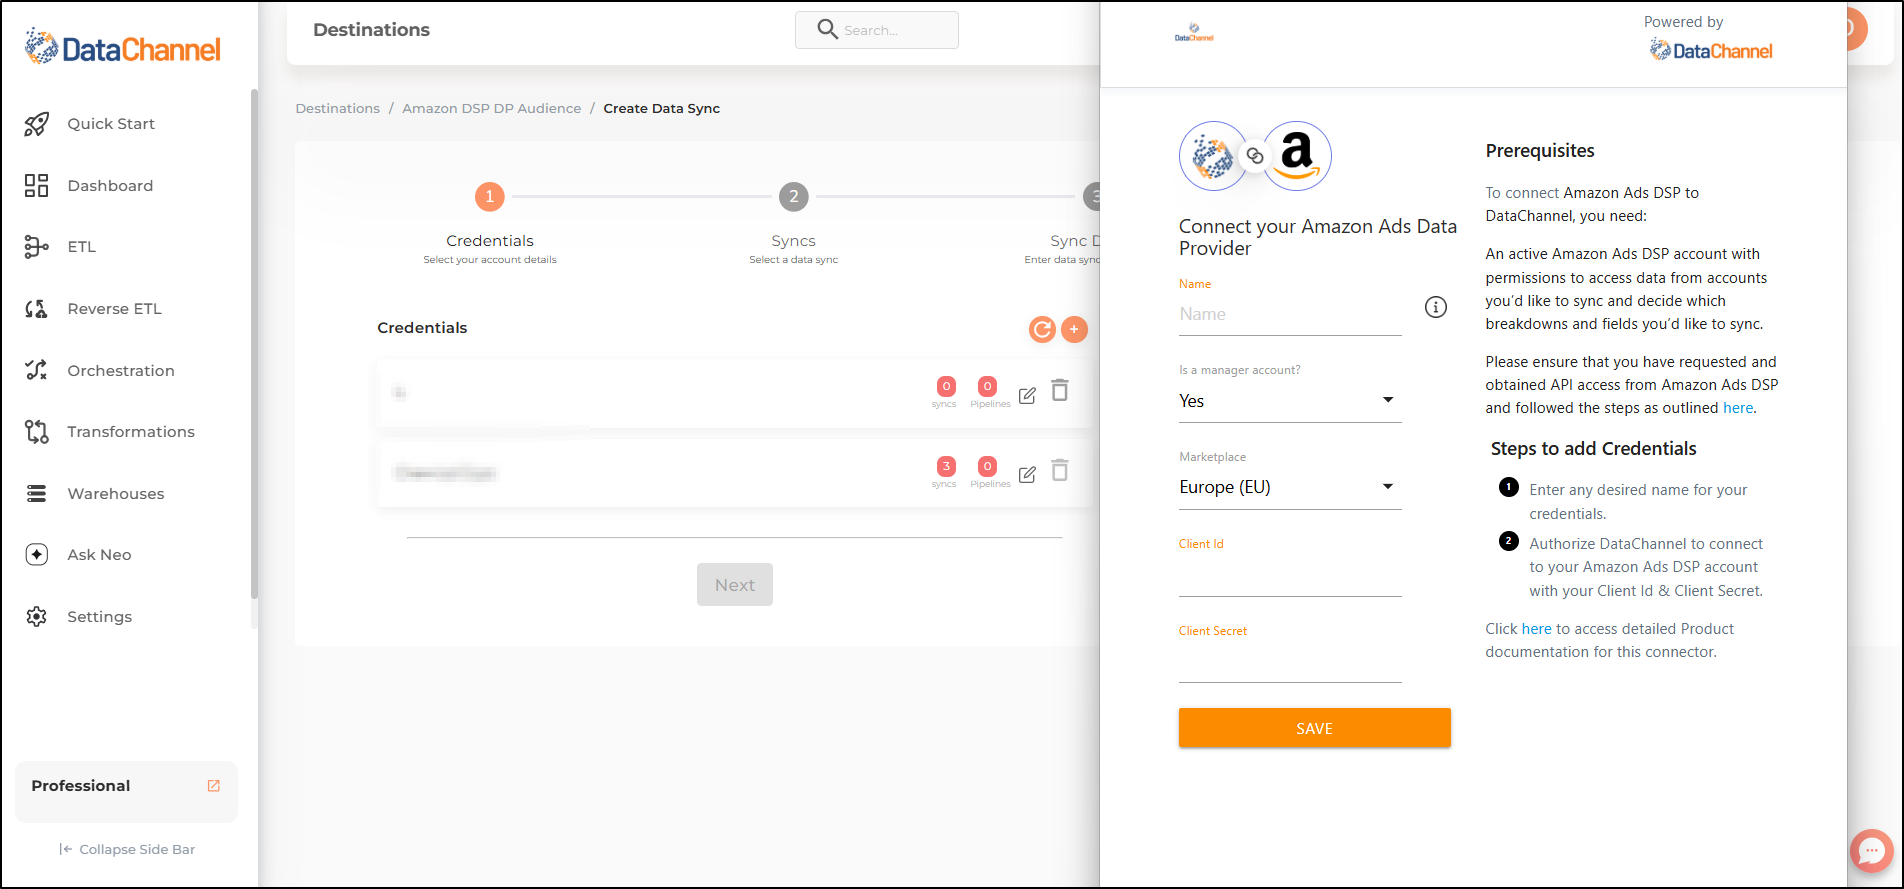This screenshot has height=889, width=1904.
Task: Focus the Client Id field
Action: pyautogui.click(x=1290, y=578)
